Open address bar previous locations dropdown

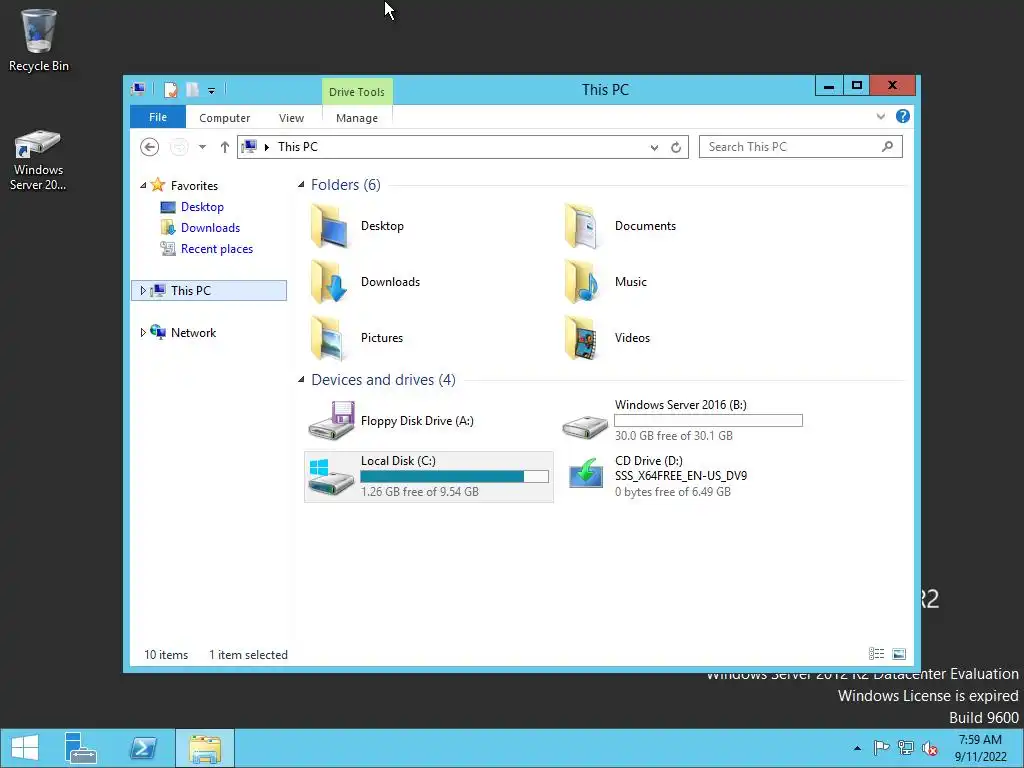[x=654, y=148]
